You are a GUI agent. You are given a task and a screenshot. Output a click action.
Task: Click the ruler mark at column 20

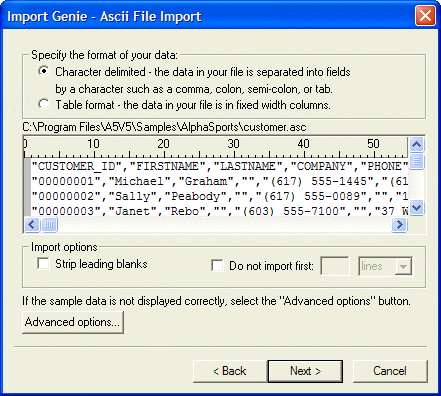point(163,144)
